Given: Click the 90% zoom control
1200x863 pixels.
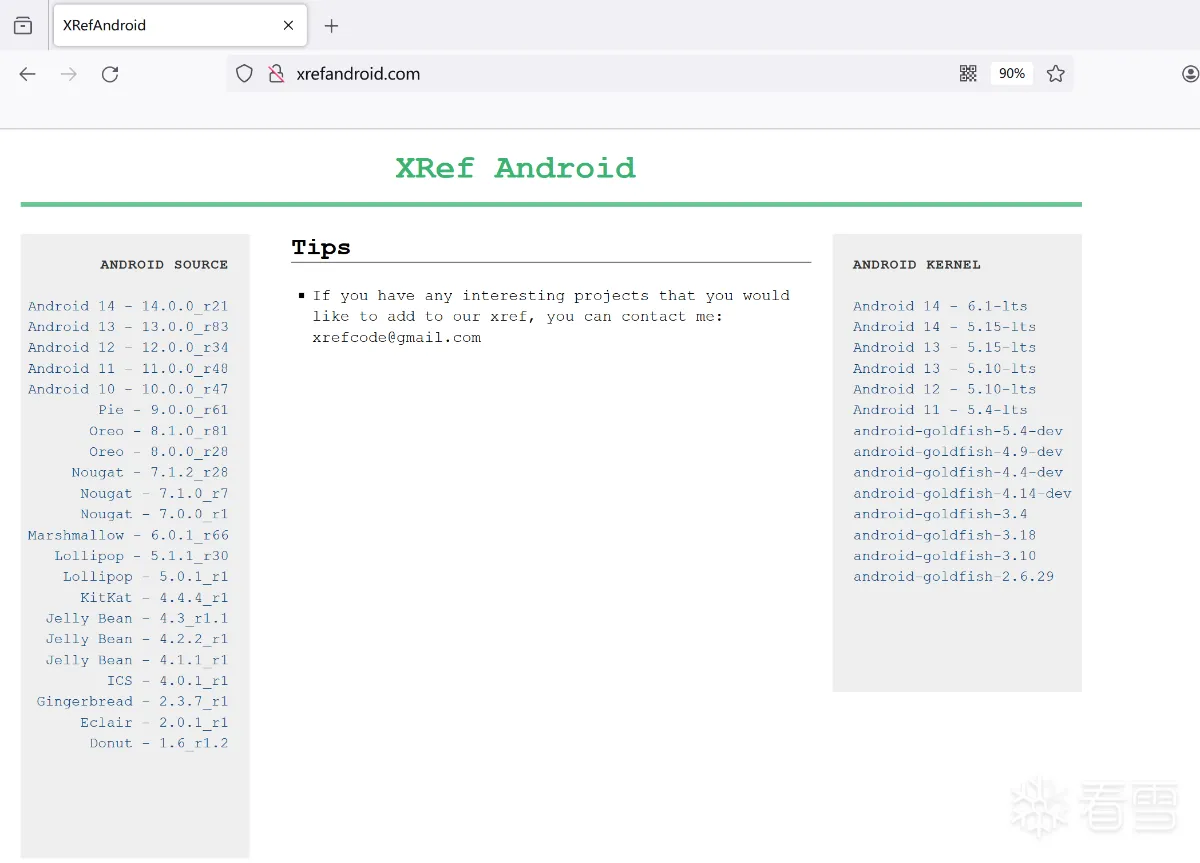Looking at the screenshot, I should [x=1011, y=73].
